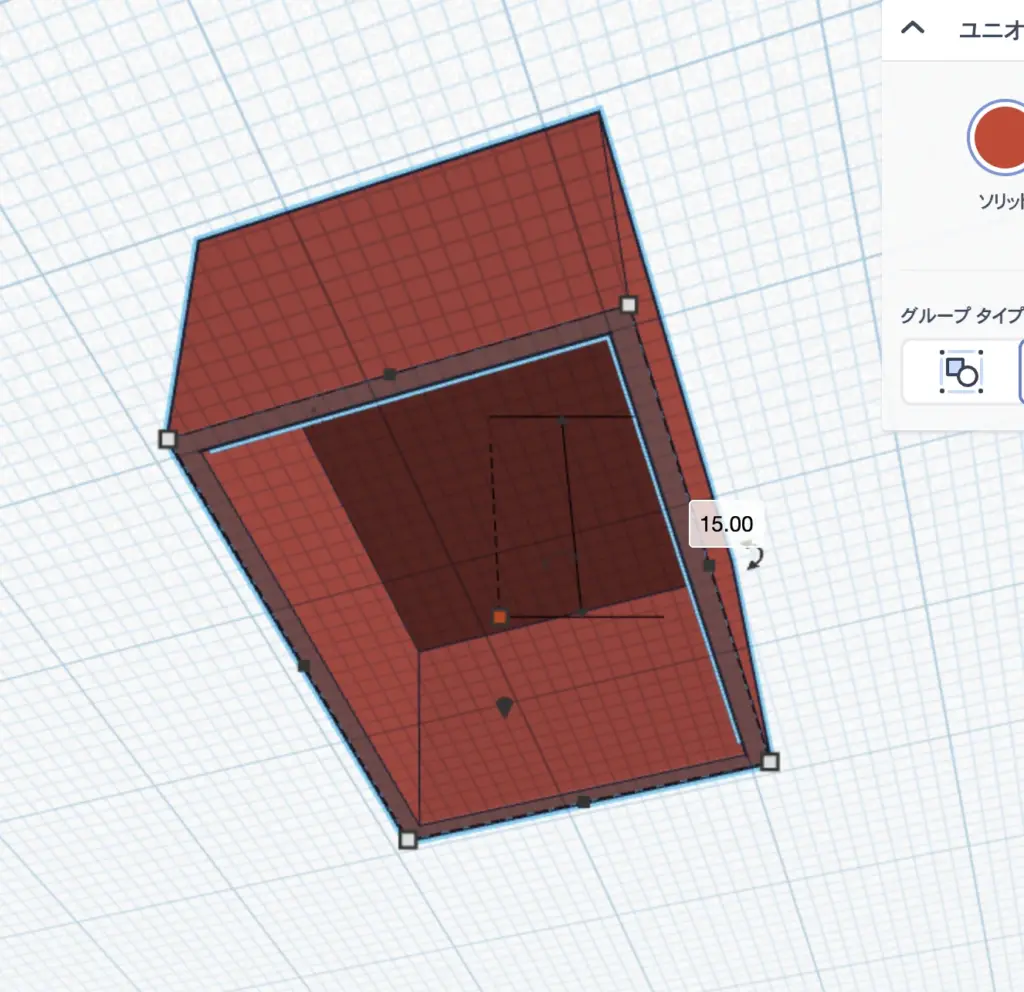Click the 15.00 dimension value box
The image size is (1024, 992).
pos(726,524)
